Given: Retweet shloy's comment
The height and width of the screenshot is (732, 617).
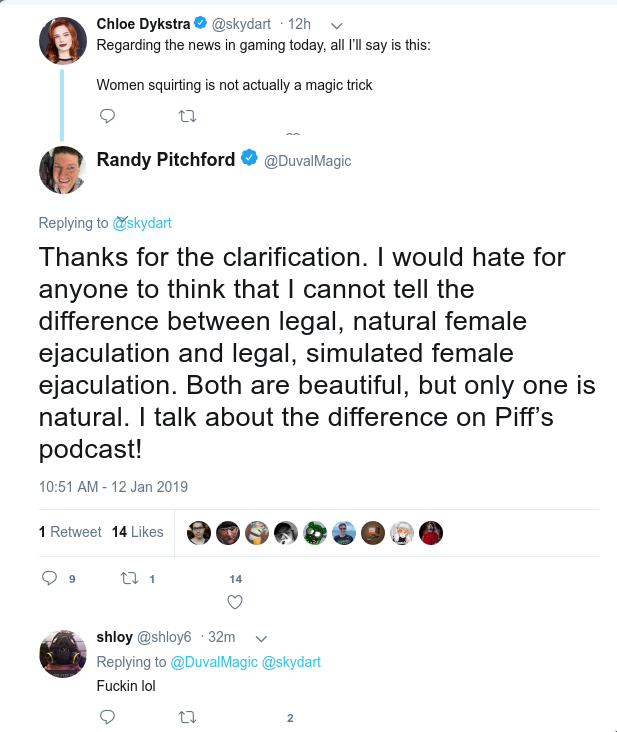Looking at the screenshot, I should 187,717.
